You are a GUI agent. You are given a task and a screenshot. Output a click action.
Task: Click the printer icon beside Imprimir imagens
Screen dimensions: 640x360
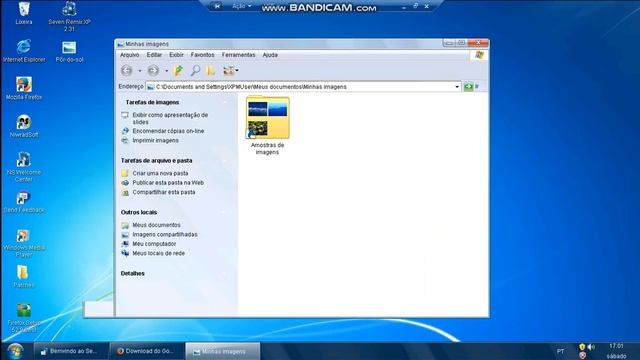(125, 140)
